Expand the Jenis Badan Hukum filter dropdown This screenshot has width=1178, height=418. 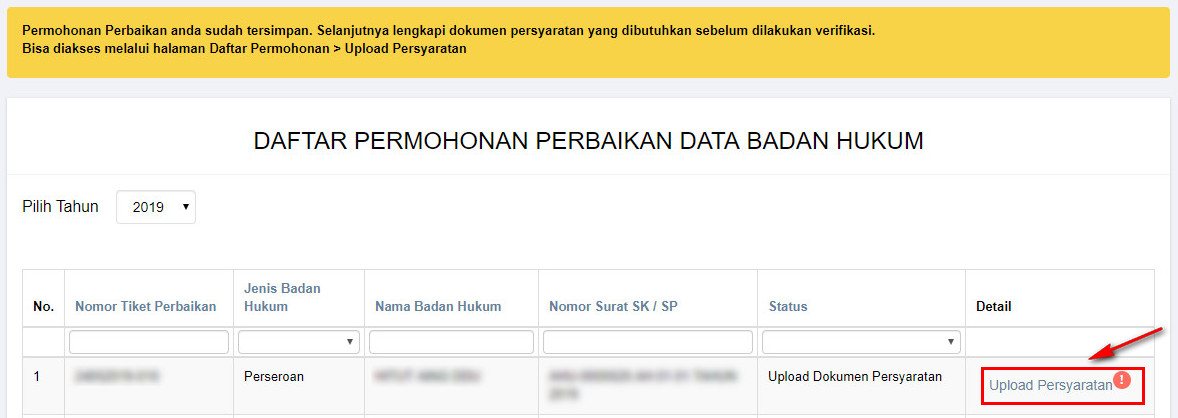click(x=298, y=342)
